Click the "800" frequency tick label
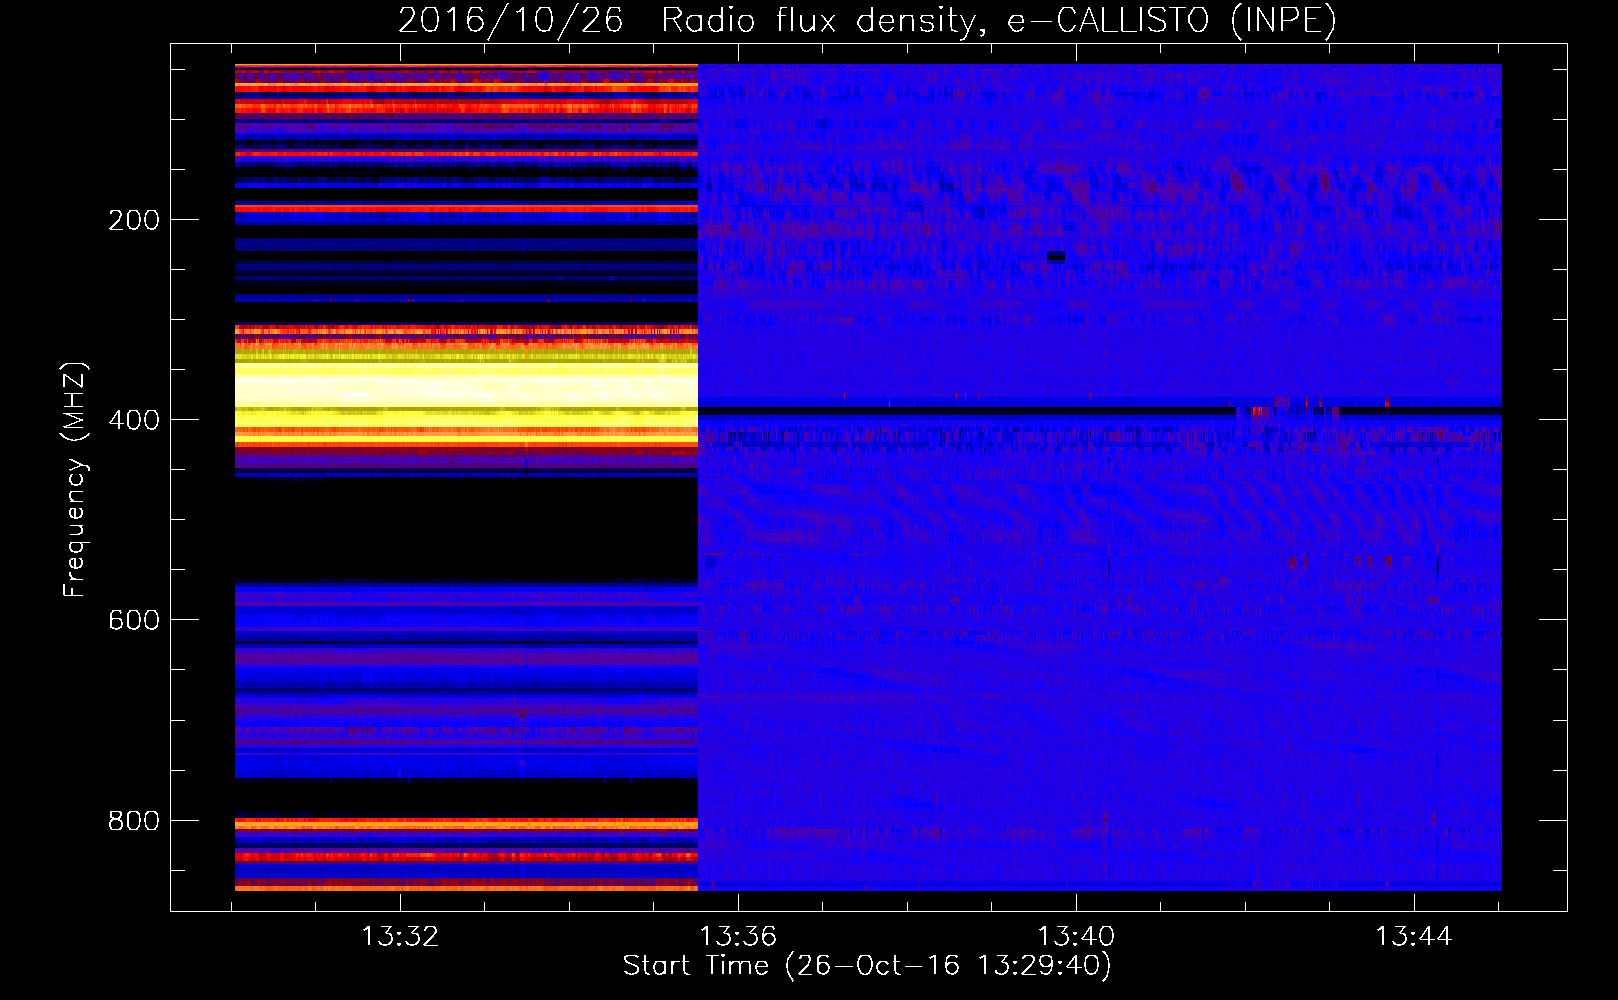The image size is (1618, 1000). click(134, 821)
